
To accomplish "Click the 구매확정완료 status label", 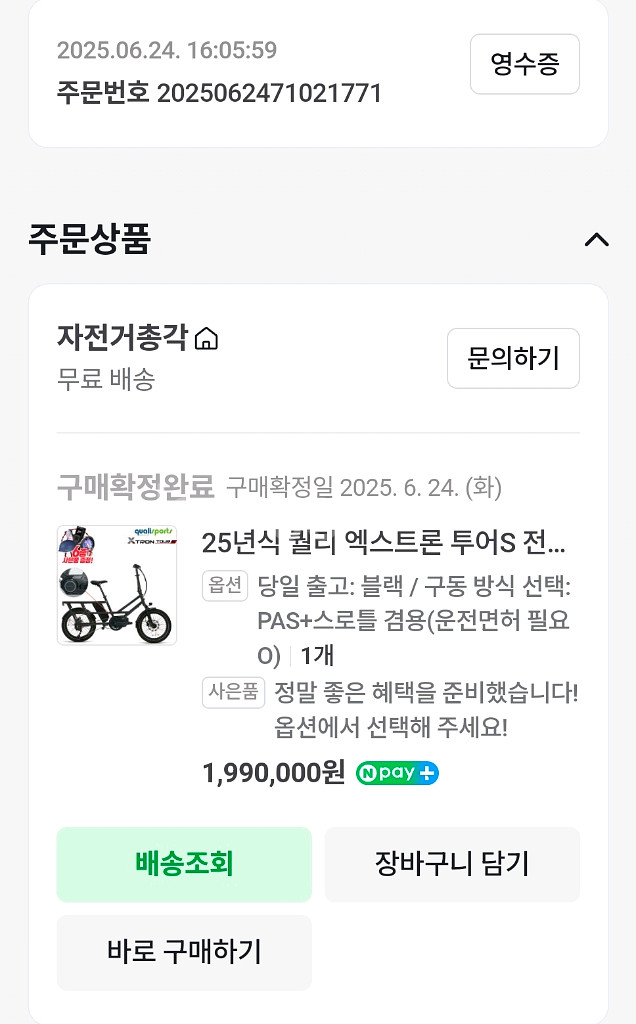I will click(135, 487).
